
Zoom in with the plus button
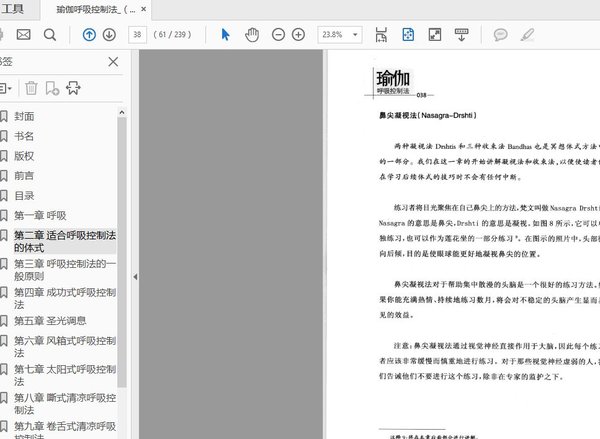298,35
